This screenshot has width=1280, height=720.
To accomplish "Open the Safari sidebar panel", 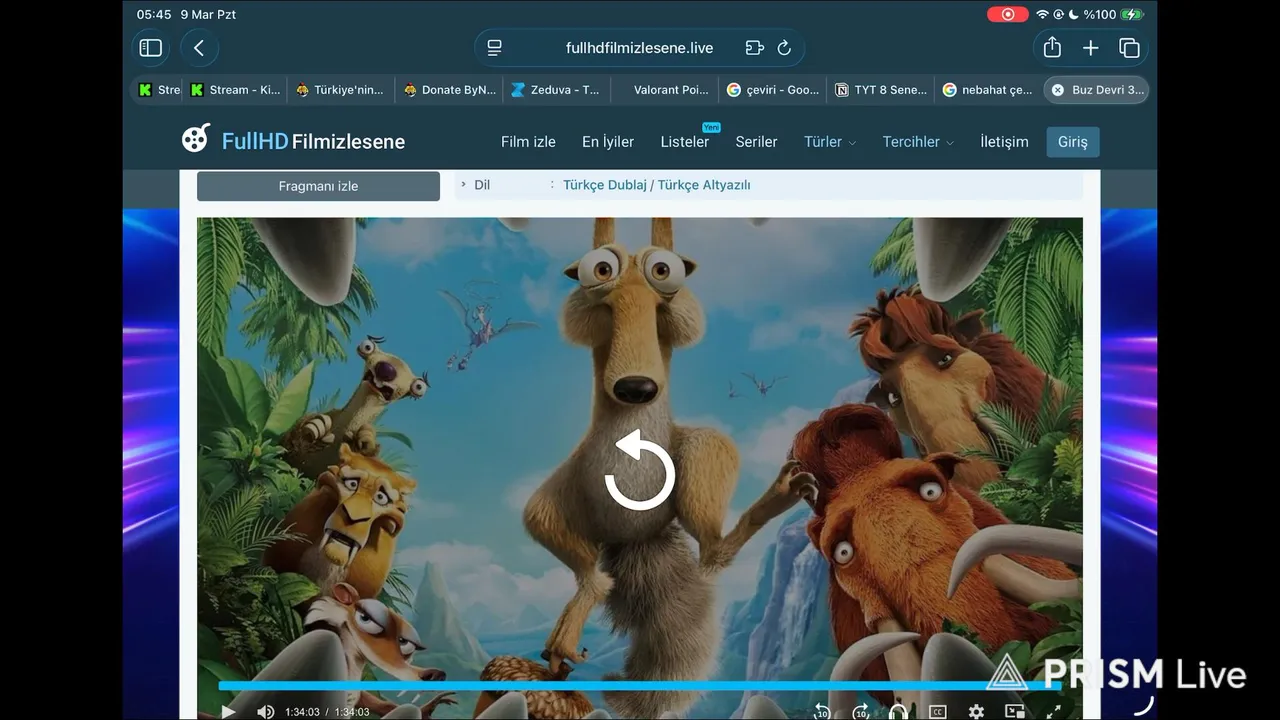I will [x=150, y=48].
